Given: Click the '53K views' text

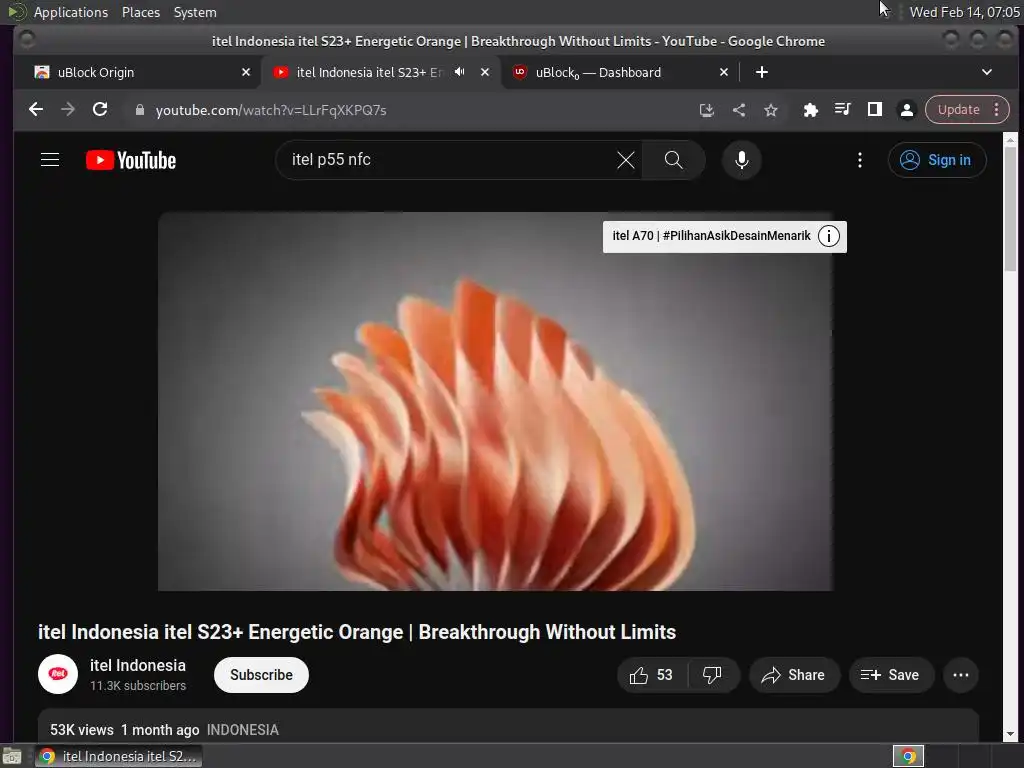Looking at the screenshot, I should (82, 730).
